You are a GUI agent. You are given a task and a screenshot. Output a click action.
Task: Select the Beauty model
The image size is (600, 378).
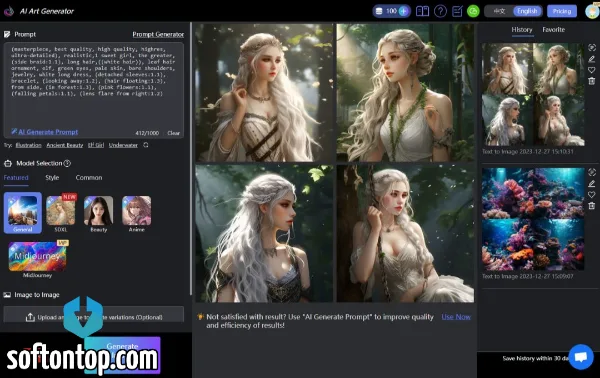(x=98, y=213)
